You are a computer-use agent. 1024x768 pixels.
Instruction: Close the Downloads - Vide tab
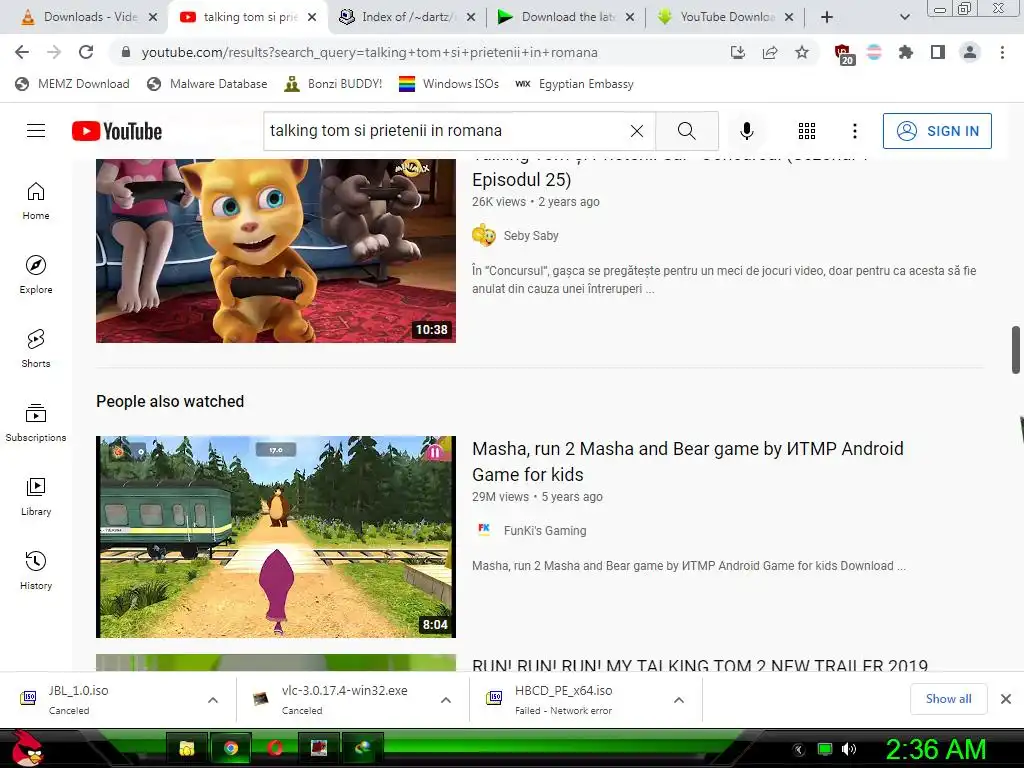click(153, 17)
